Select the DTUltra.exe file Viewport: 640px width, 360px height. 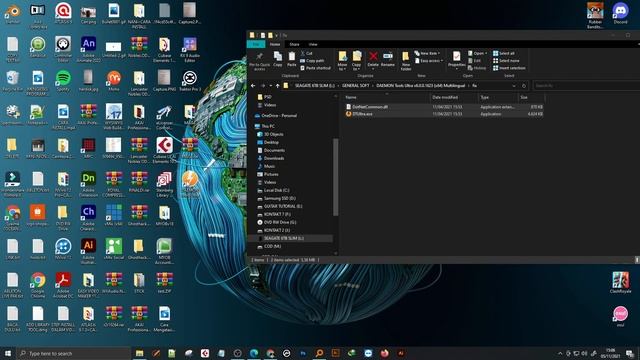444,114
